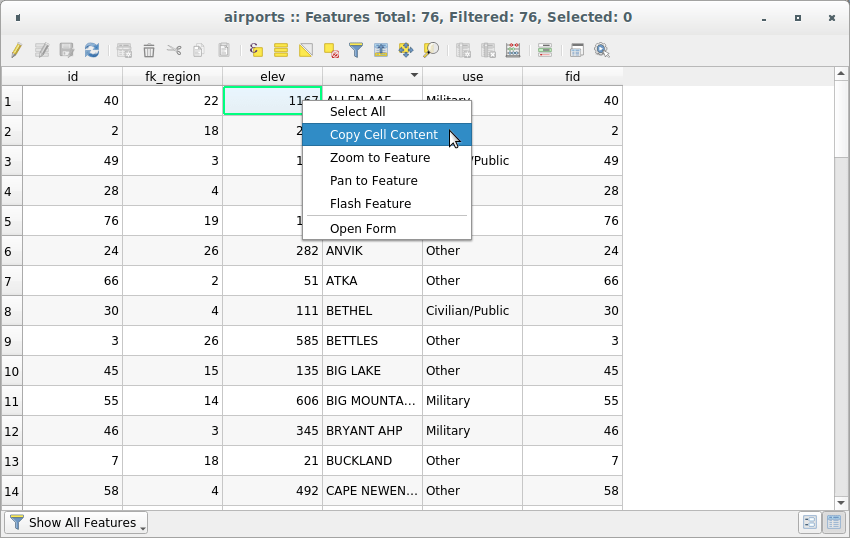
Task: Open the field calculator icon
Action: [x=513, y=50]
